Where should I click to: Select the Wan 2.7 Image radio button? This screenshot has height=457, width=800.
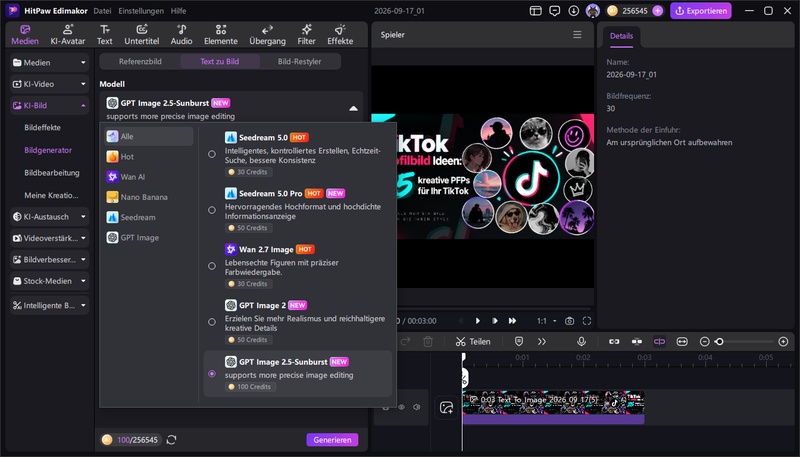[212, 266]
